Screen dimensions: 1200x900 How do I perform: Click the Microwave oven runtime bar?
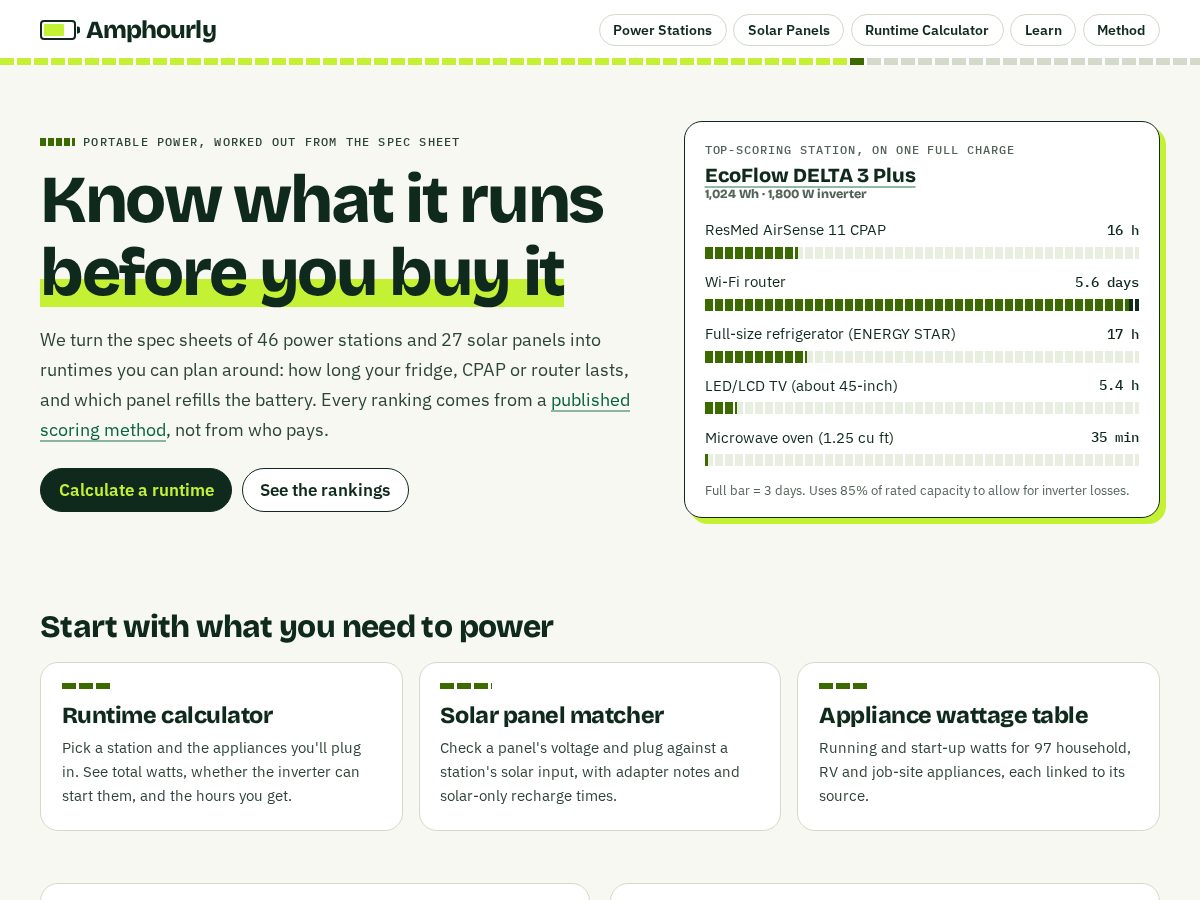(x=922, y=460)
